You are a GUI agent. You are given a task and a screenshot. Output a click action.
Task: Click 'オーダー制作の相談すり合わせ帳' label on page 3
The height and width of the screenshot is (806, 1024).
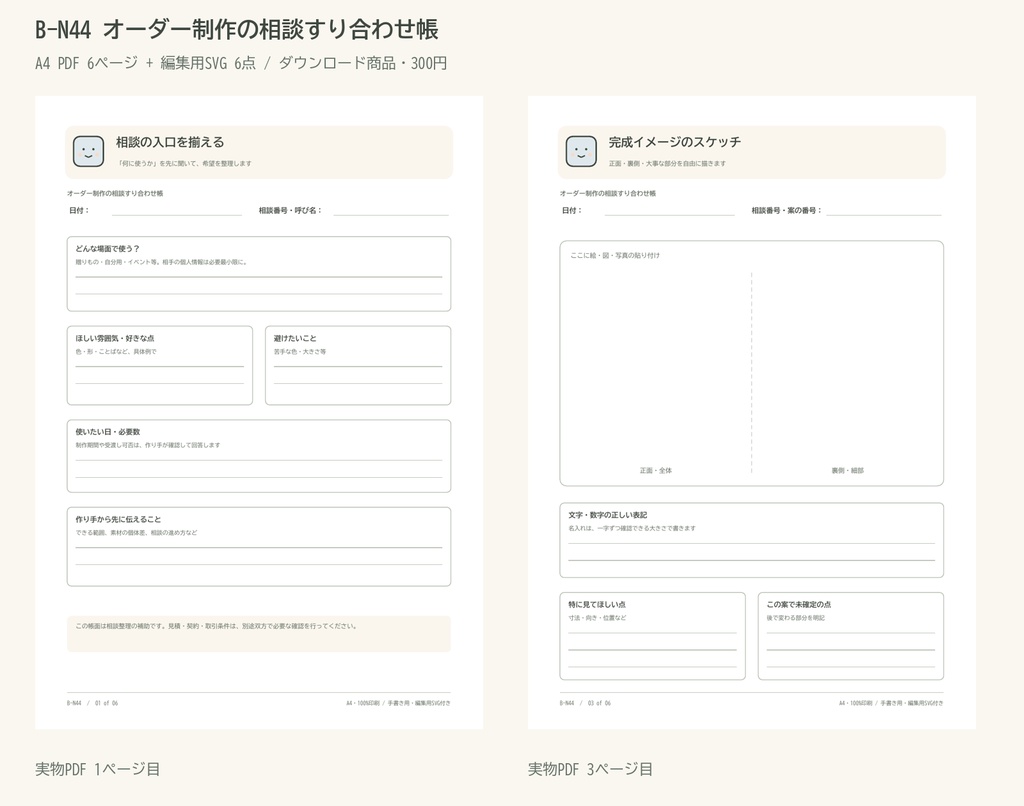pyautogui.click(x=608, y=193)
